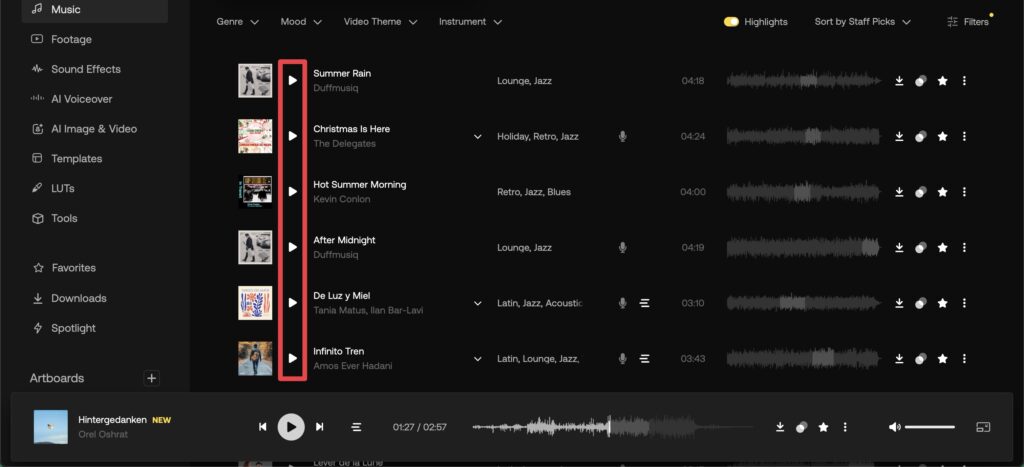Skip to next track in player bar
This screenshot has width=1024, height=467.
(319, 427)
